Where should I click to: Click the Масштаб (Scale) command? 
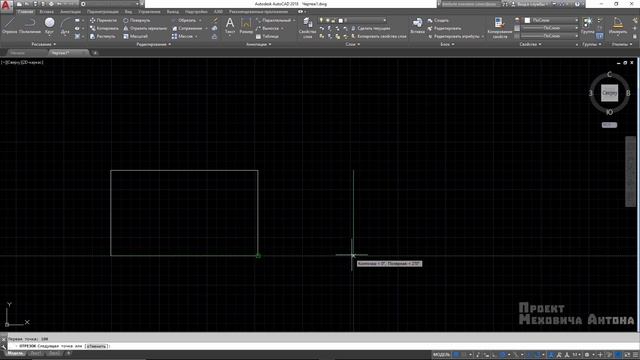[x=135, y=36]
